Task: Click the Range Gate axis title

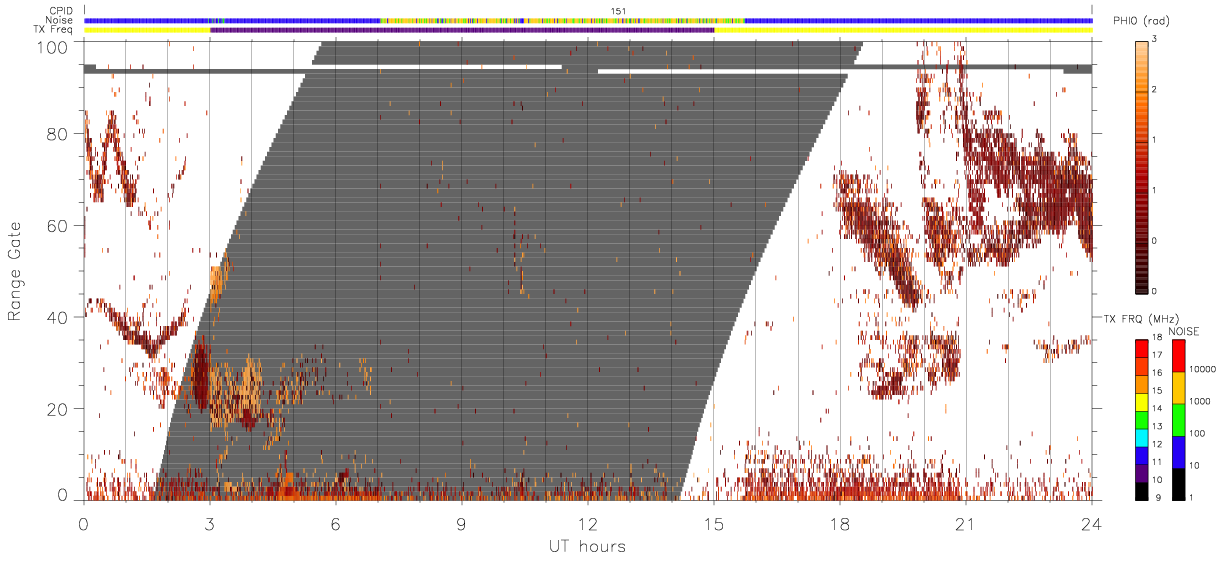Action: click(15, 270)
